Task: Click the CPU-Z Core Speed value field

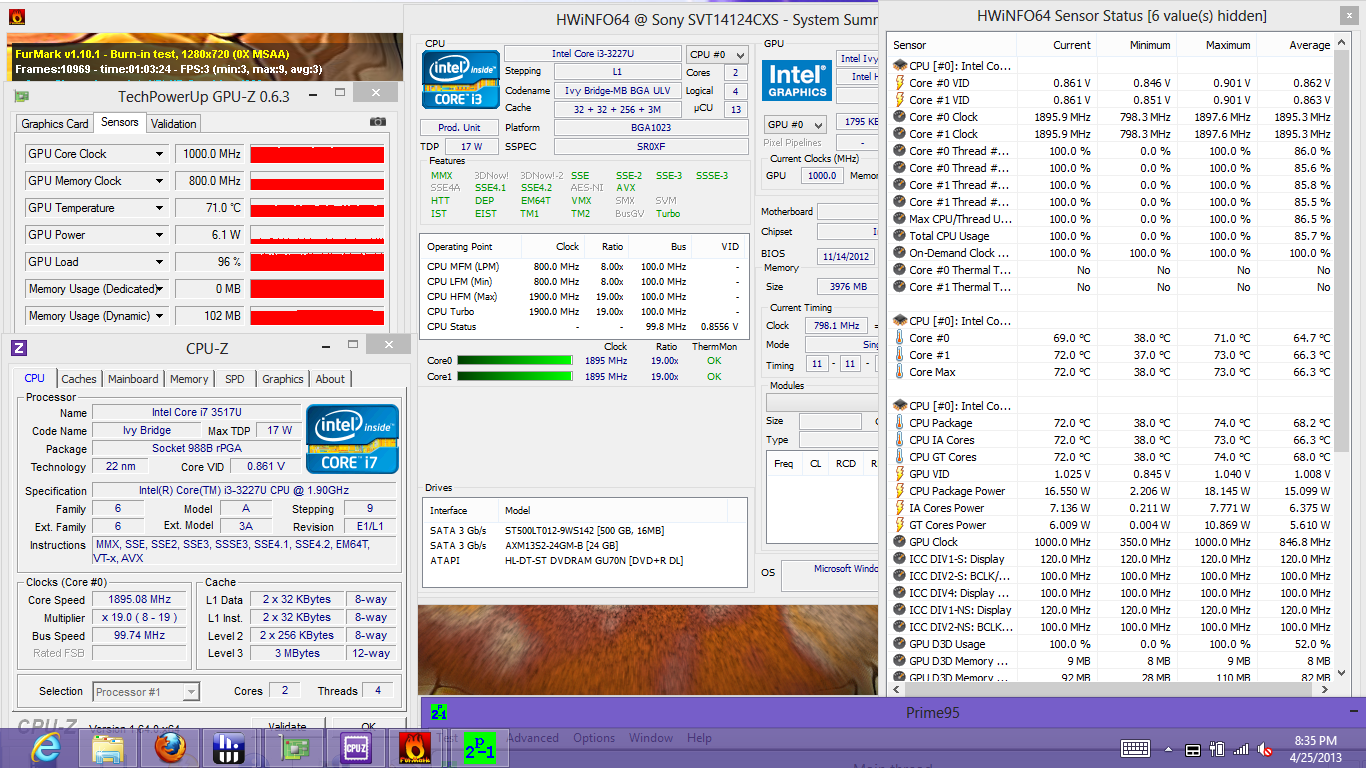Action: (x=138, y=600)
